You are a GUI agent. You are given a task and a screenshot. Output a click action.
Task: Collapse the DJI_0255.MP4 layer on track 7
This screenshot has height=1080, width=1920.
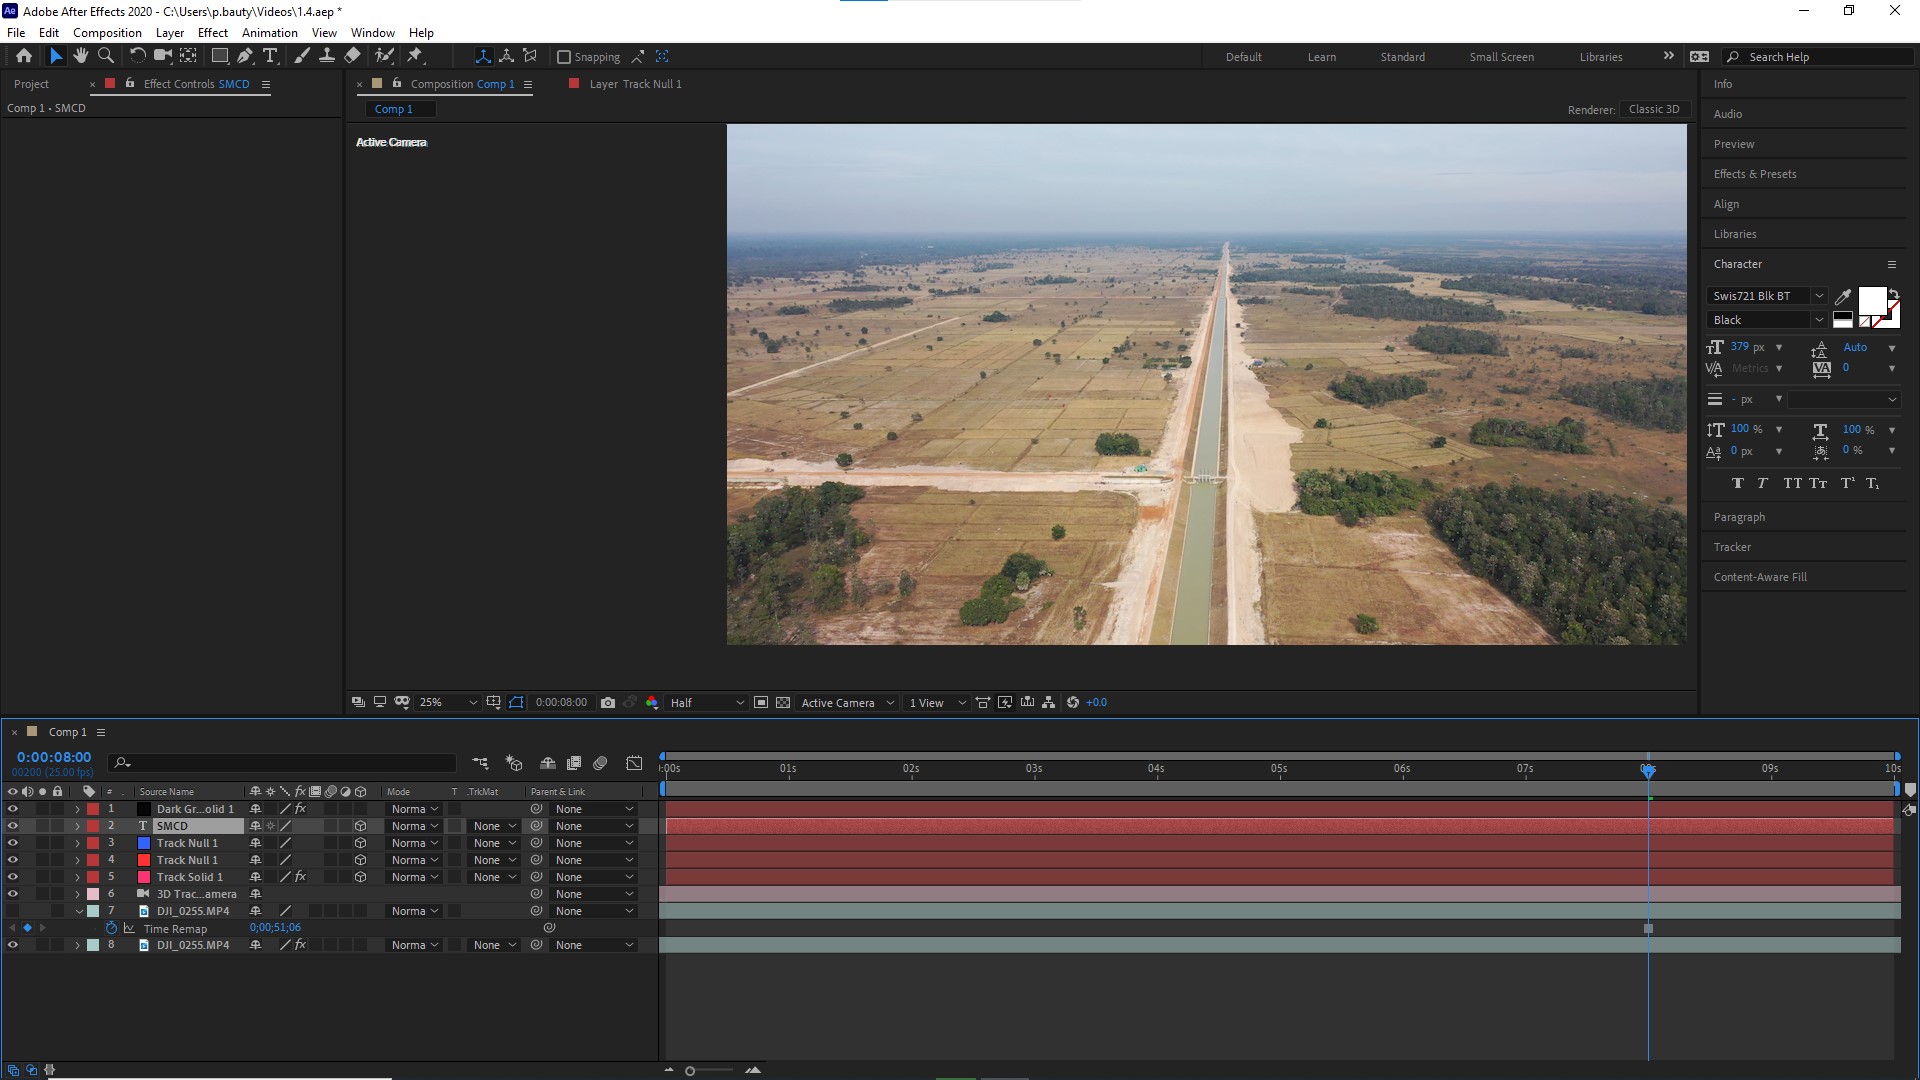pyautogui.click(x=78, y=910)
